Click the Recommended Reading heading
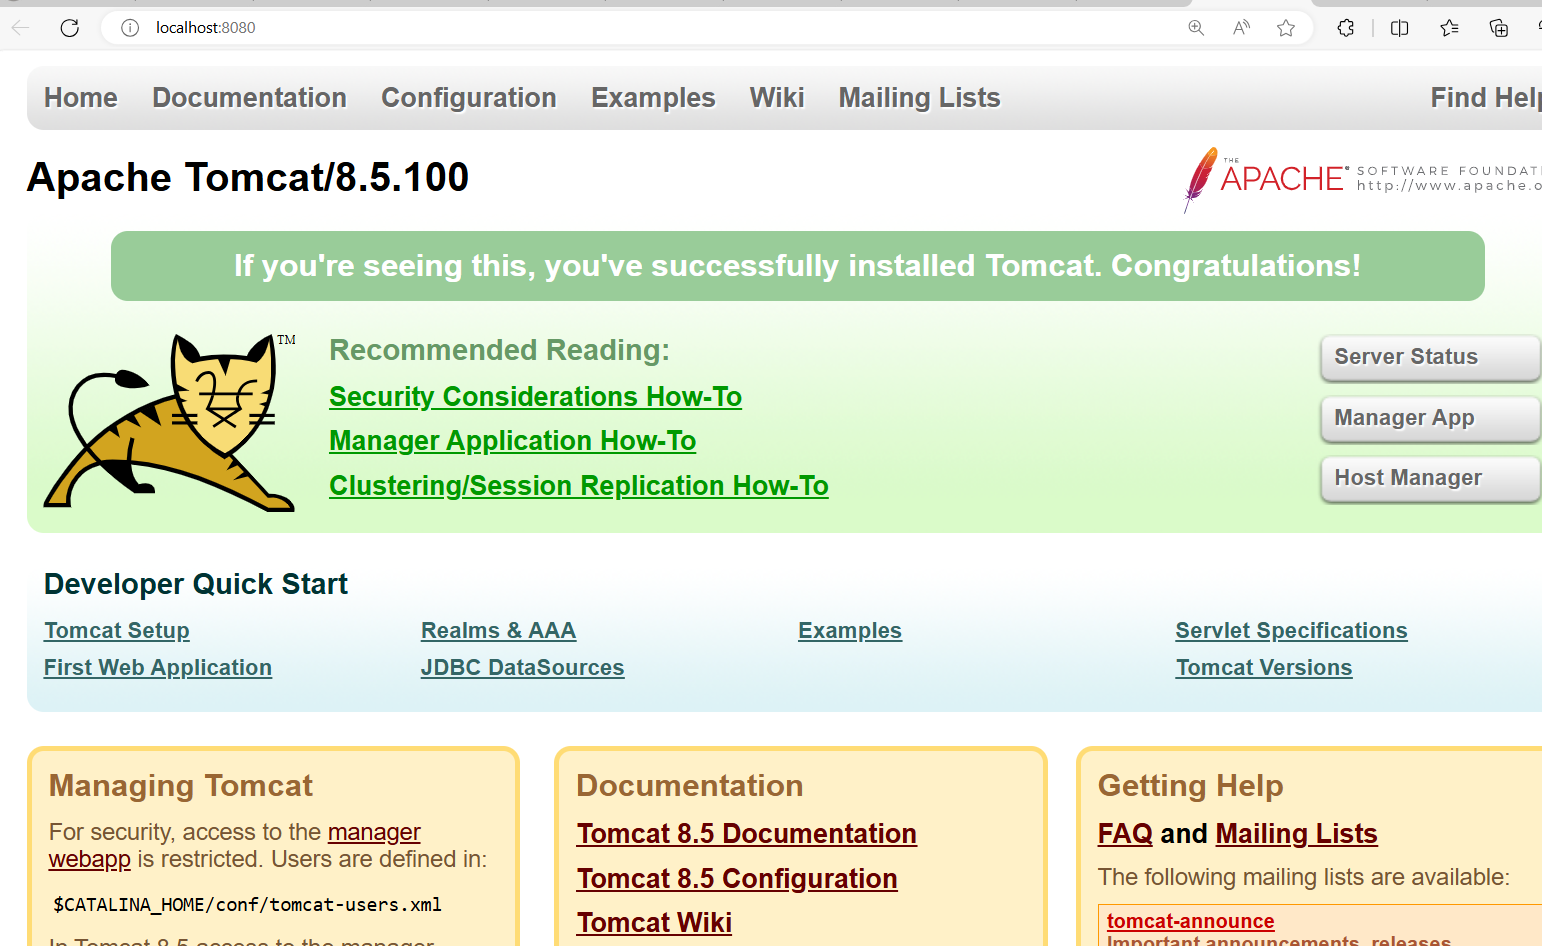Image resolution: width=1542 pixels, height=946 pixels. tap(499, 350)
